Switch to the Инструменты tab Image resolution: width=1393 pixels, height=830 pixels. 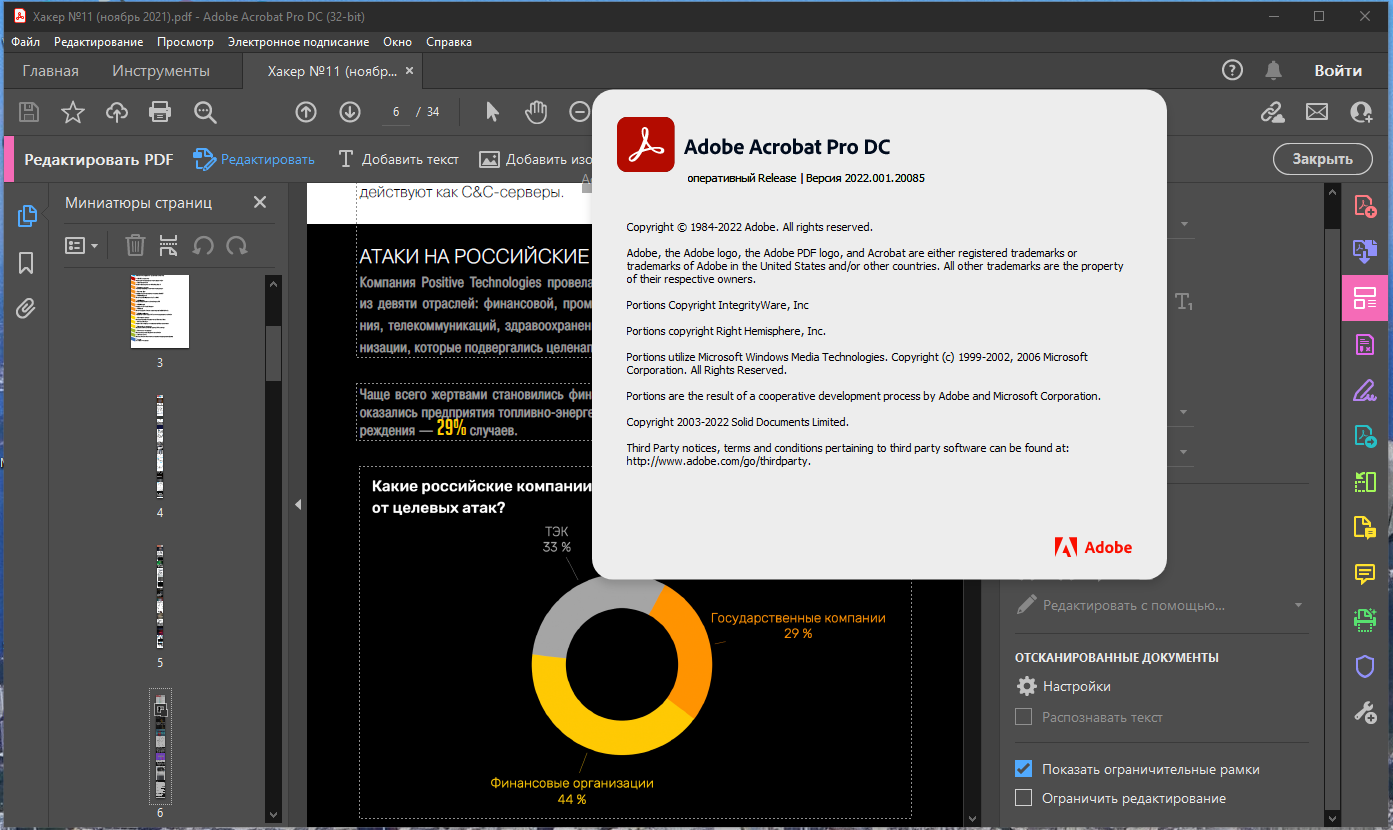pos(161,71)
